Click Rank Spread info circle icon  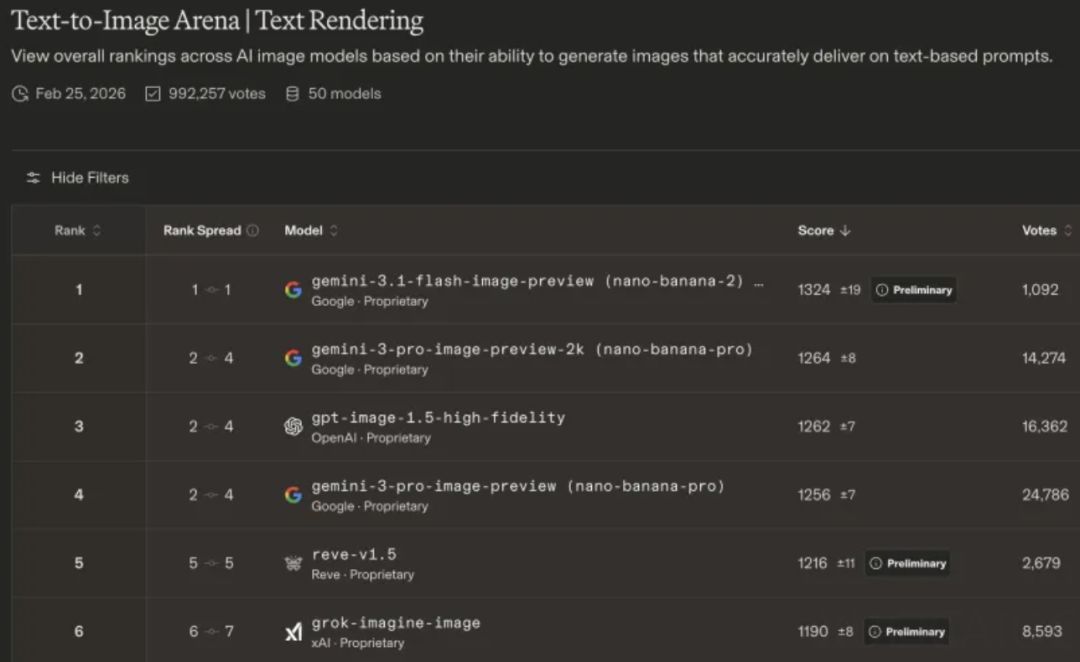pos(252,231)
